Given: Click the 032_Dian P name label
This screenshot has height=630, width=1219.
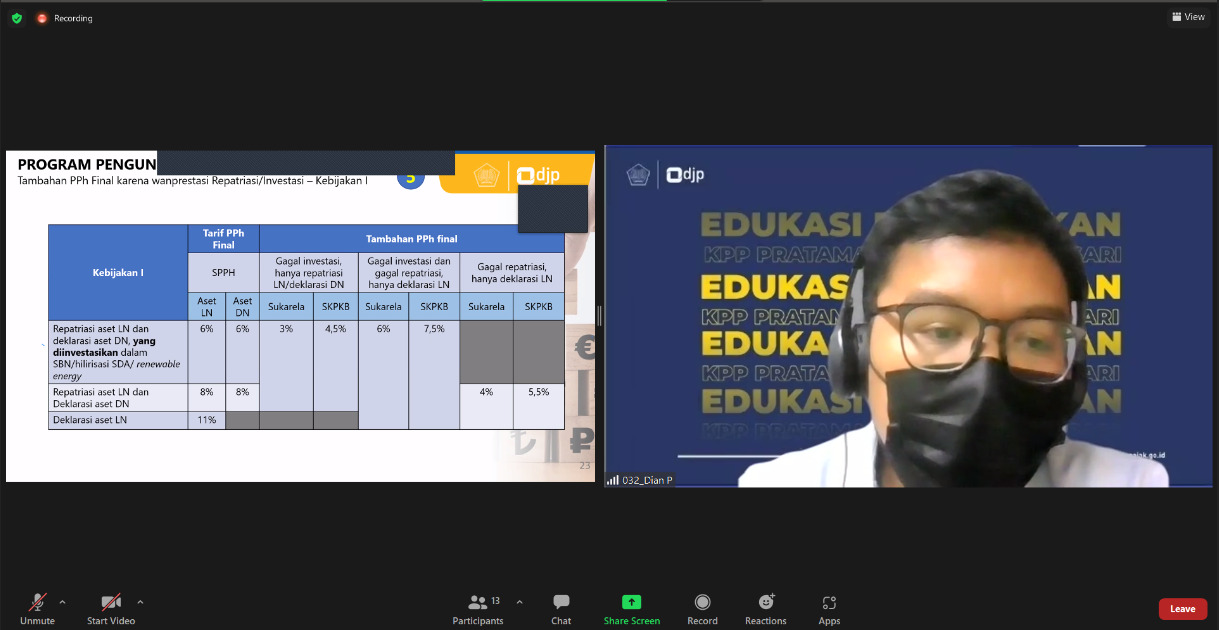Looking at the screenshot, I should pyautogui.click(x=647, y=481).
